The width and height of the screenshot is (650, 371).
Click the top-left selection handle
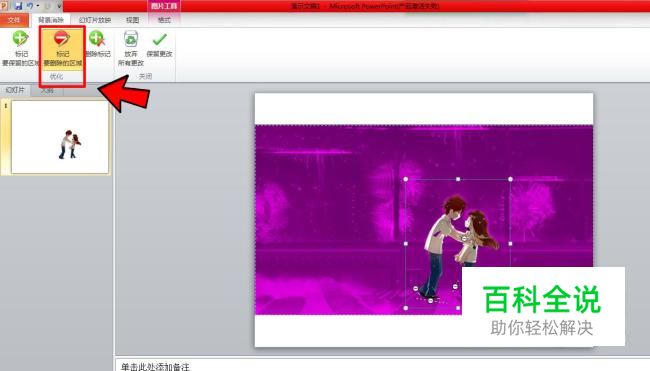point(406,179)
